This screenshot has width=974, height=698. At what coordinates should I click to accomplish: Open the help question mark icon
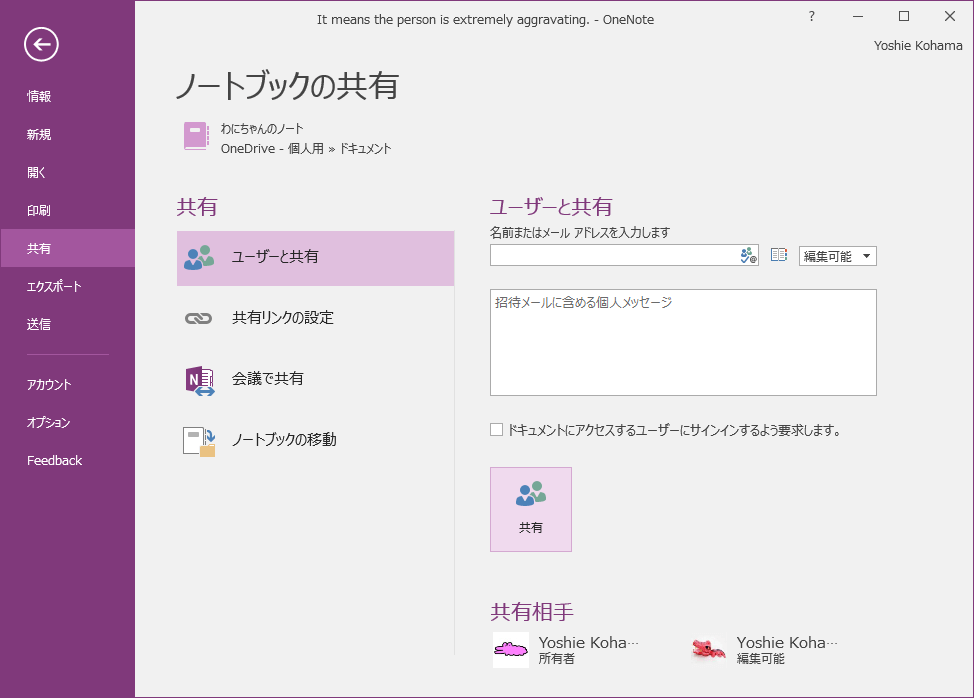coord(811,17)
